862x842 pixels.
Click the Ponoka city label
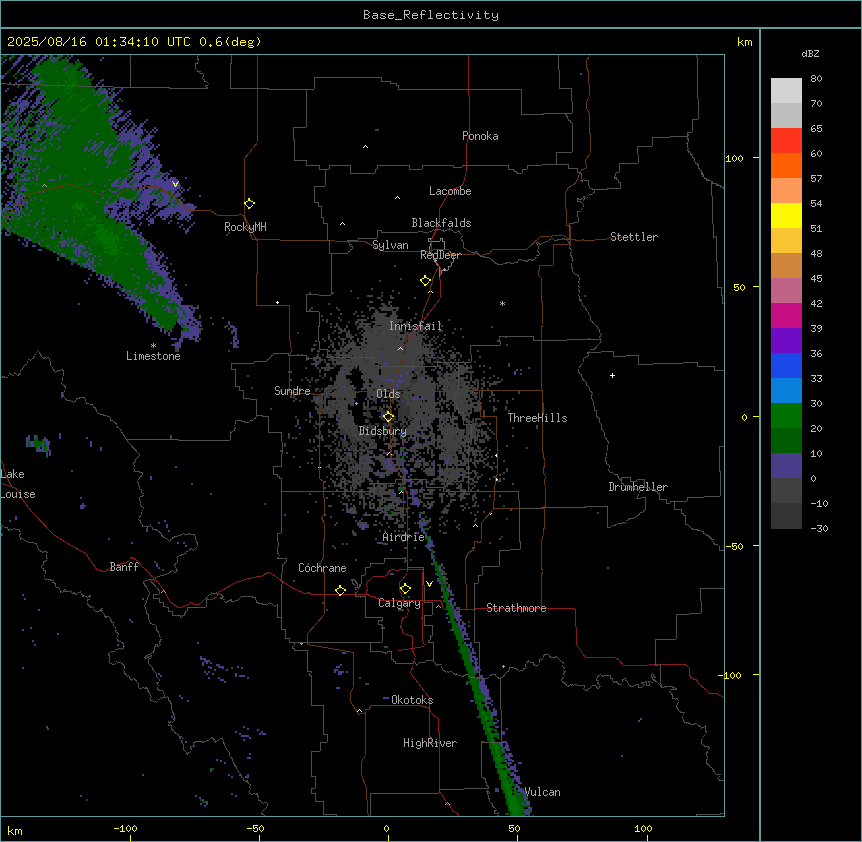(480, 136)
